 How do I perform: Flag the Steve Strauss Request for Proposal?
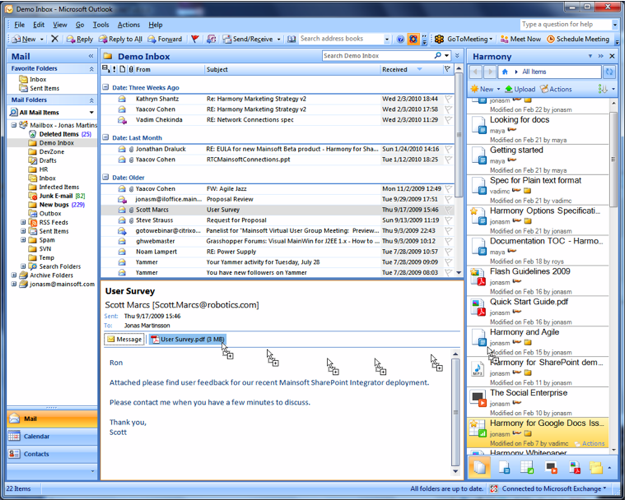tap(448, 220)
